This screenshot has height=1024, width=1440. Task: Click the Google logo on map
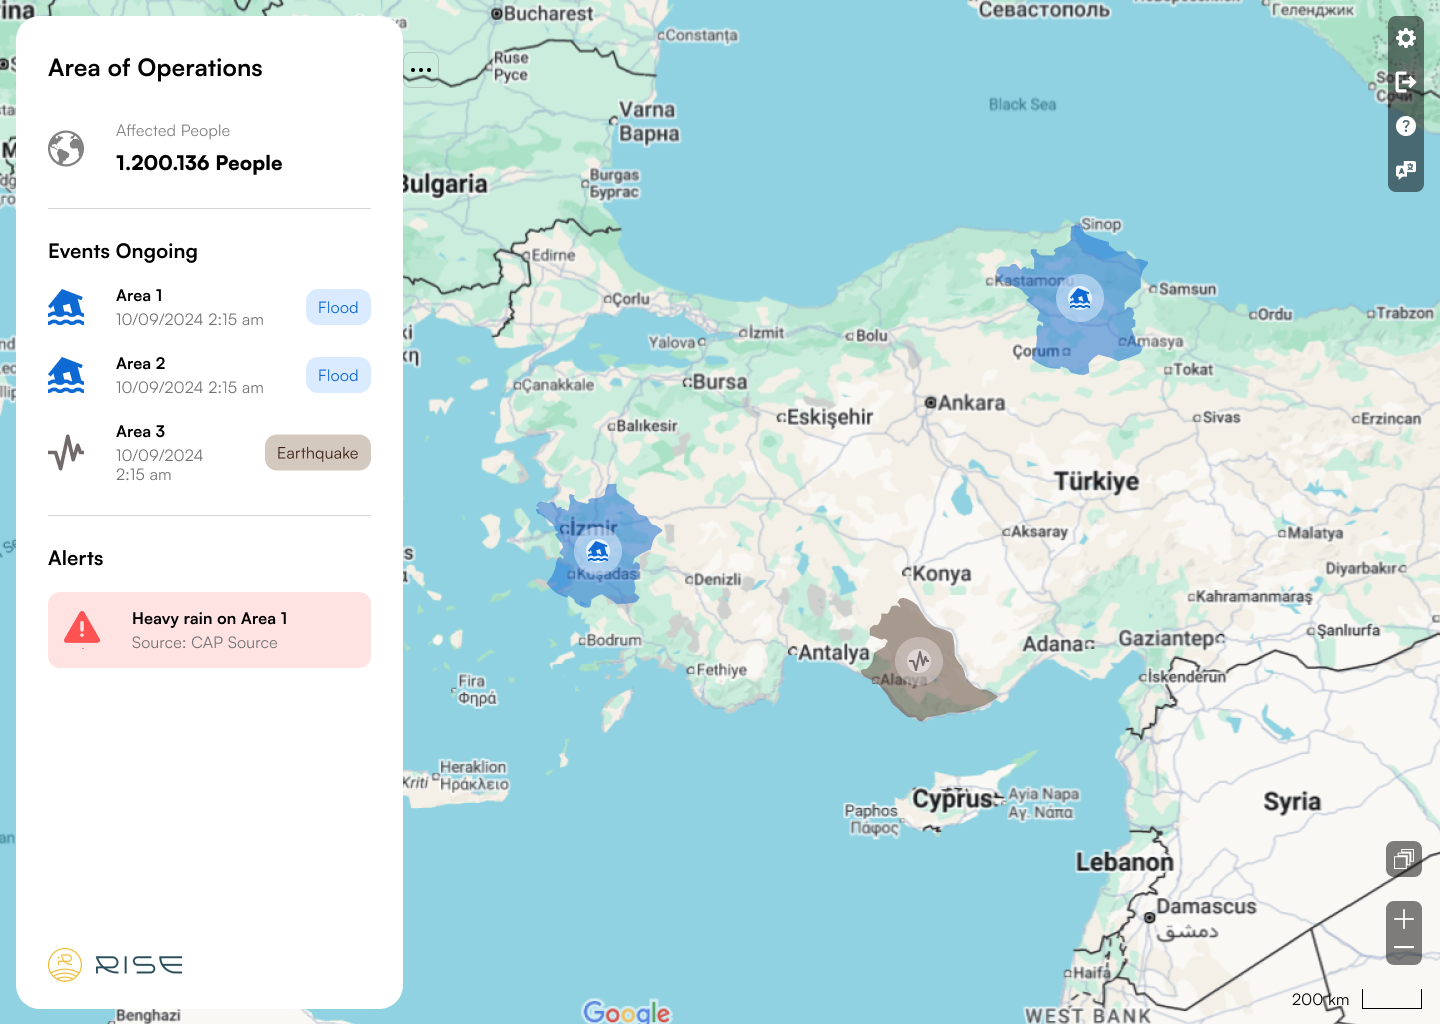pyautogui.click(x=627, y=1011)
